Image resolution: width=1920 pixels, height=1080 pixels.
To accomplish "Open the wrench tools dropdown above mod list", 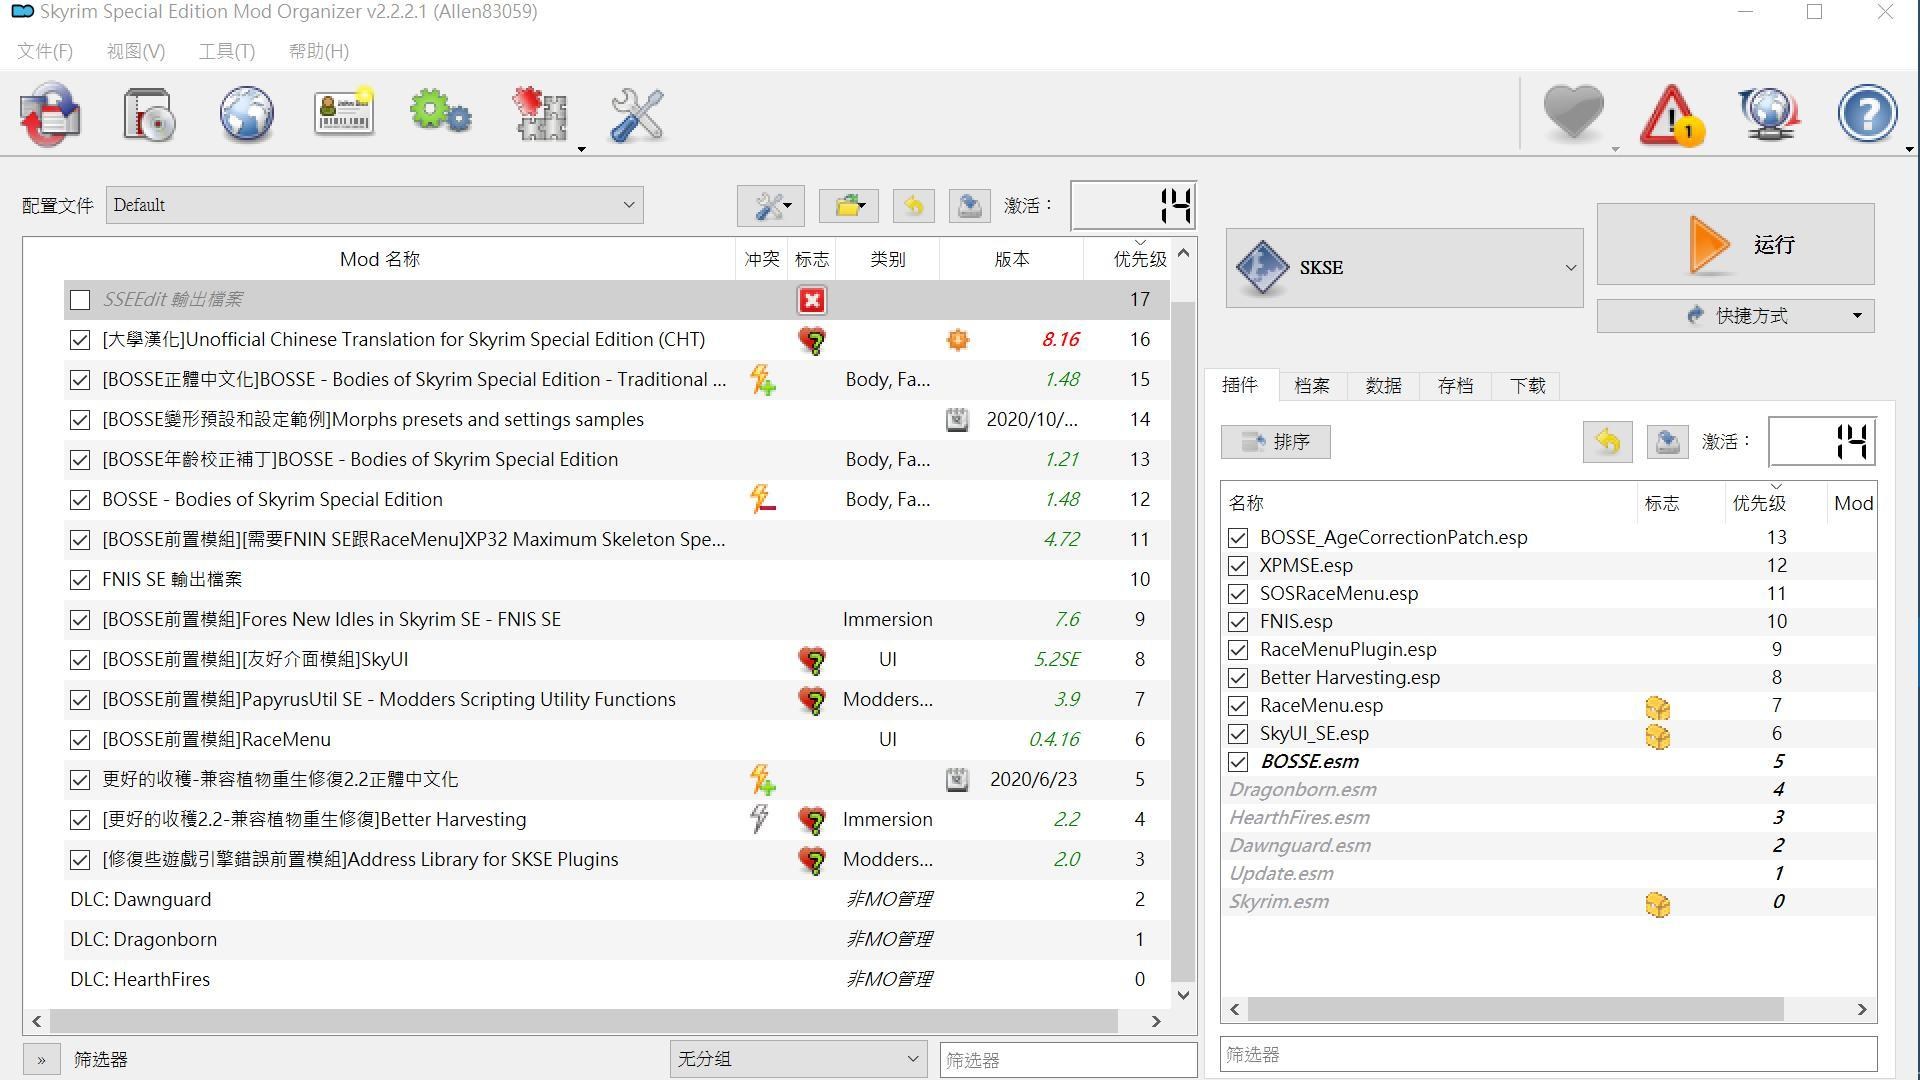I will [771, 206].
